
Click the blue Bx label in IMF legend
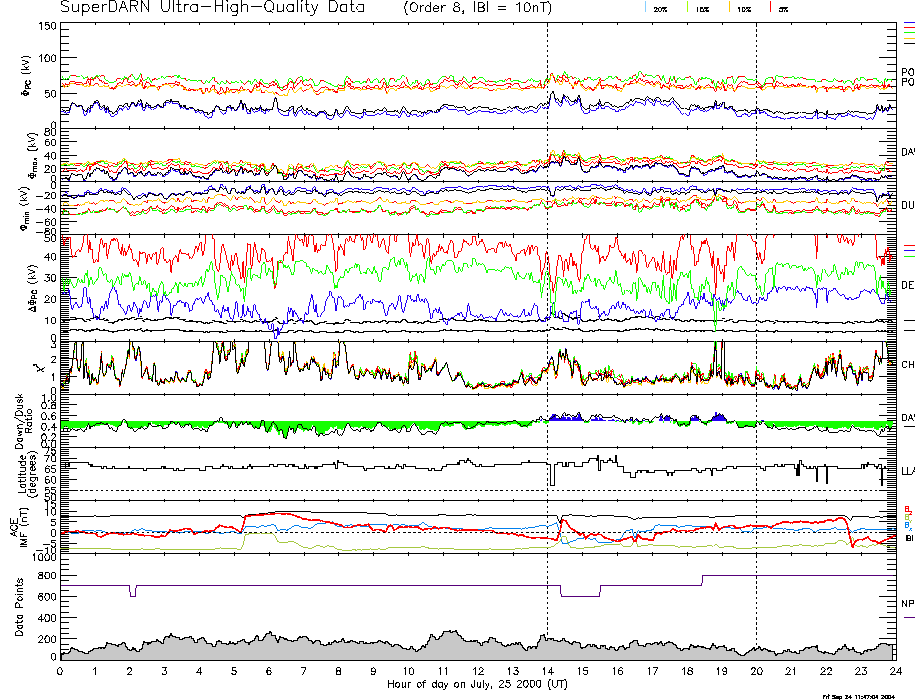coord(907,525)
